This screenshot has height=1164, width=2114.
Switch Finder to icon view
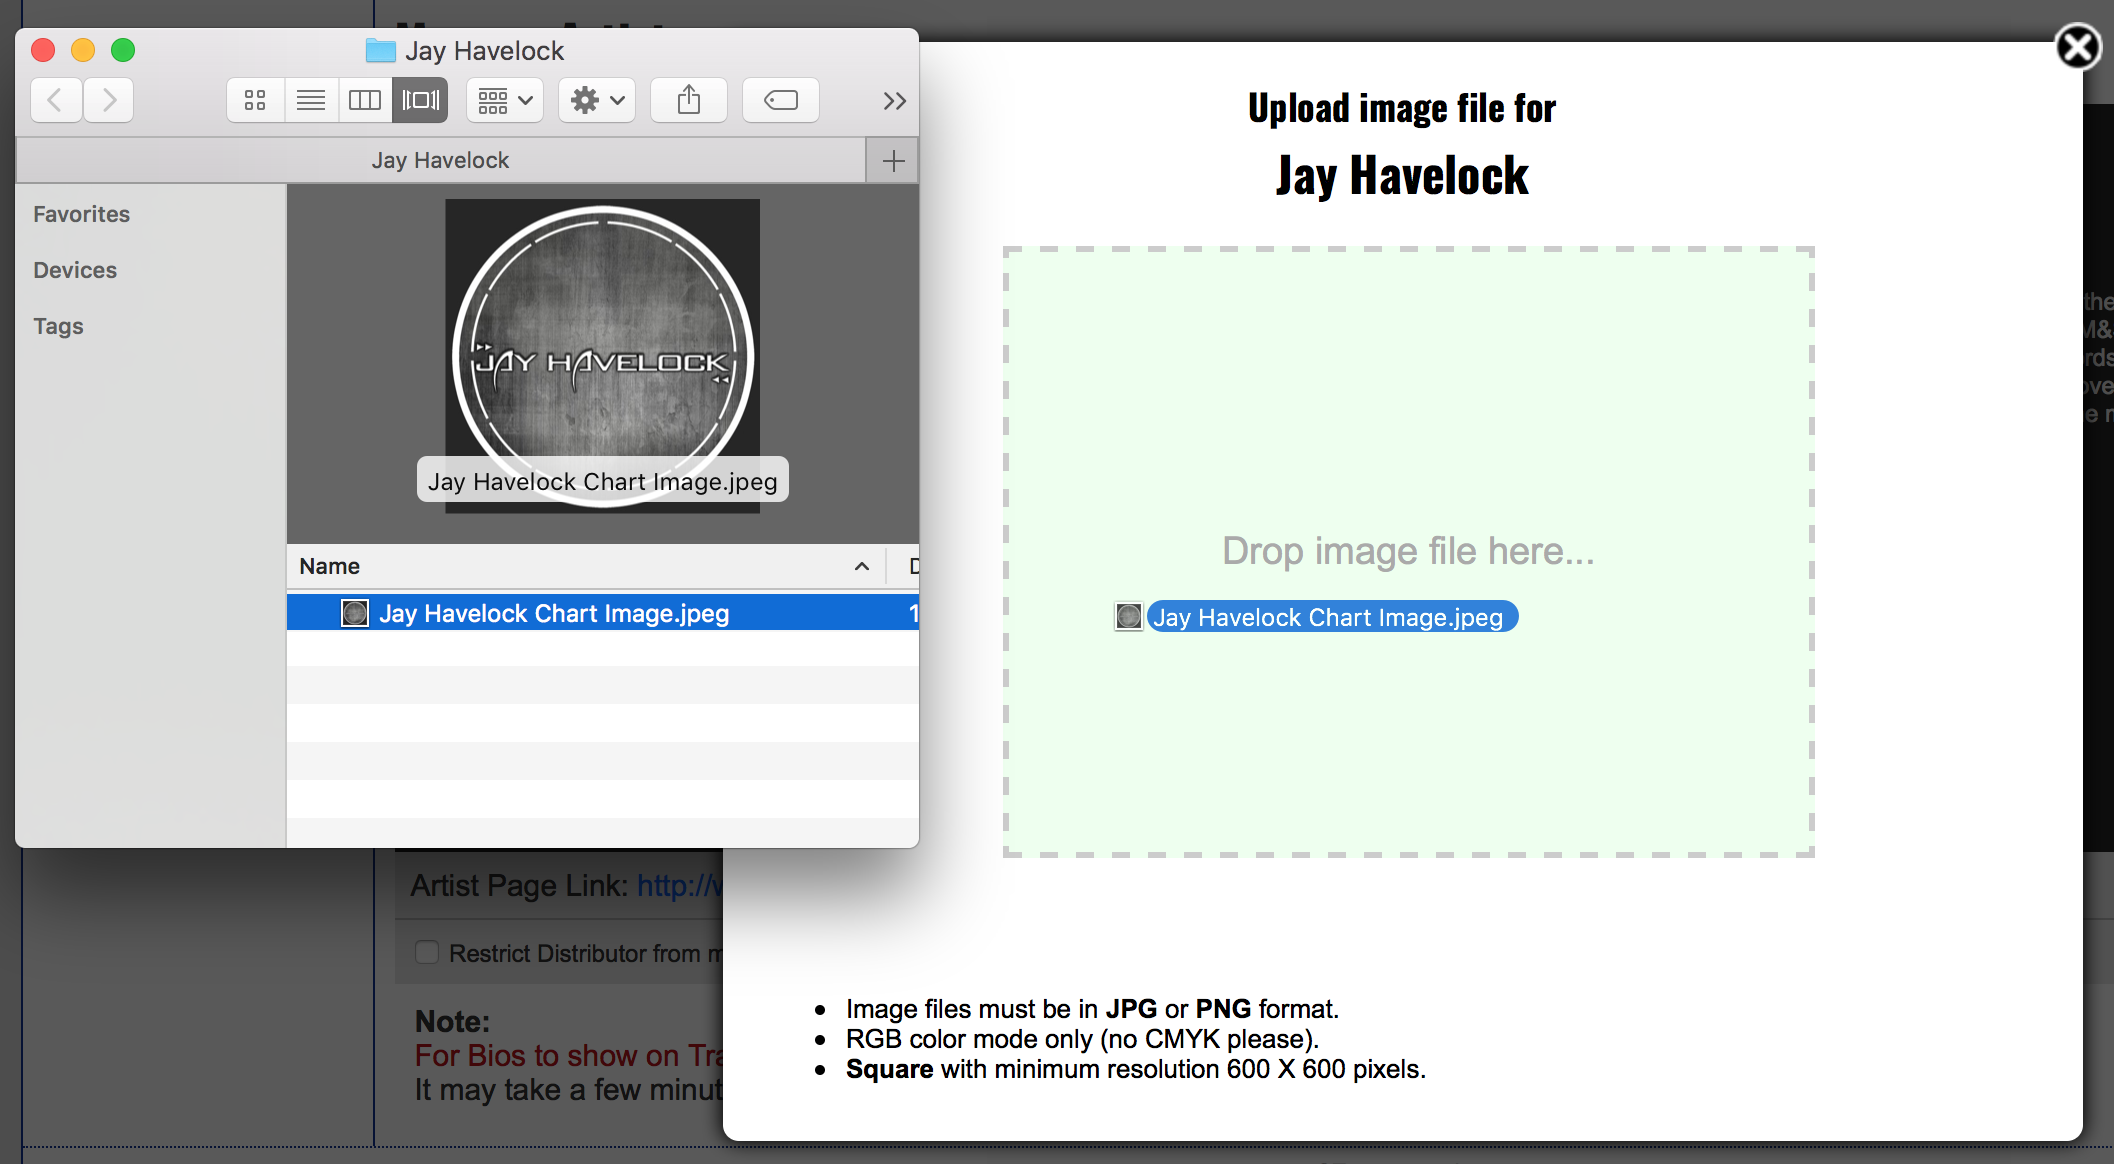[x=255, y=100]
